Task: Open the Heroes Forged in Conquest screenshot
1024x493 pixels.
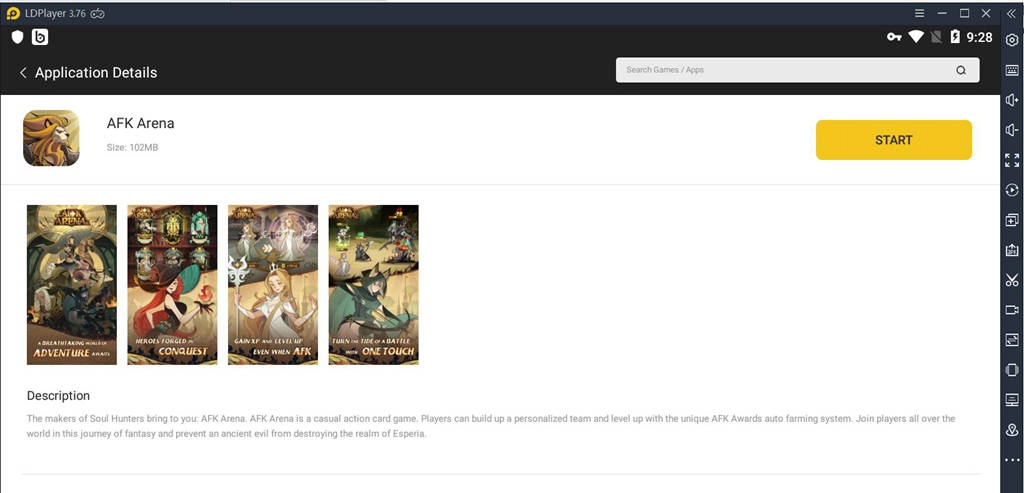Action: (172, 285)
